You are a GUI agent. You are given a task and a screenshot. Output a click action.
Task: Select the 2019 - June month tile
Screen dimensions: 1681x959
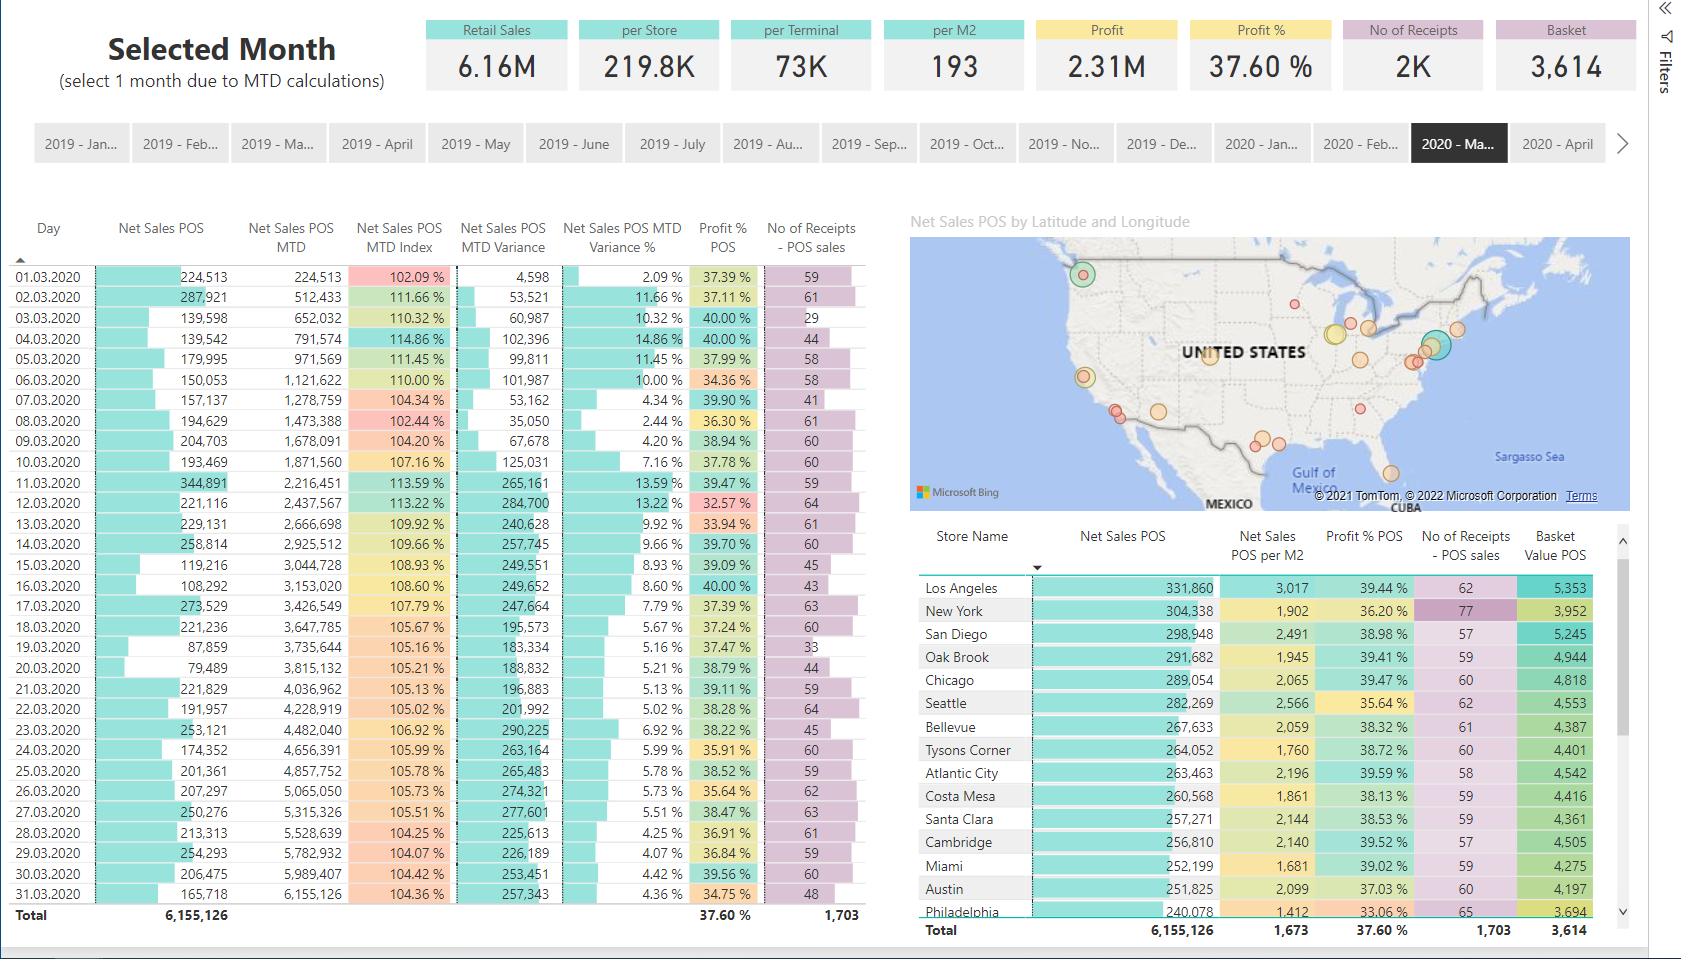click(574, 144)
